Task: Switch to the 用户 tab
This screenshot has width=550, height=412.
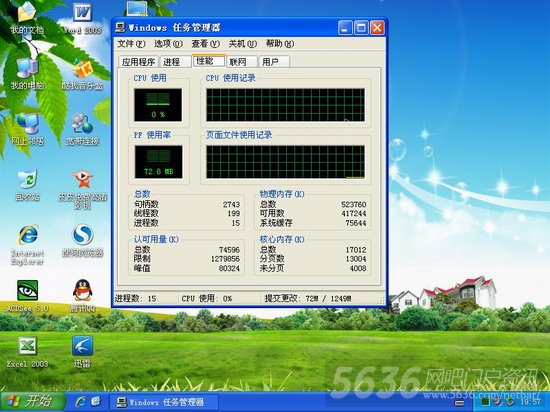Action: 274,62
